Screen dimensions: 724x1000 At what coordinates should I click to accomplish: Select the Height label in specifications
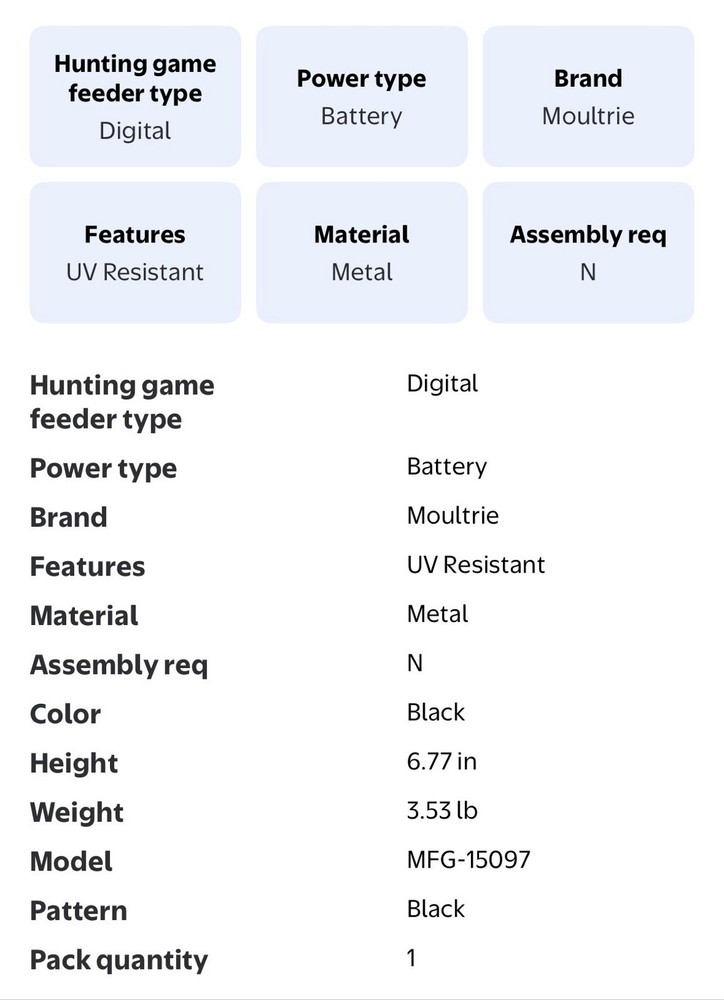click(74, 763)
